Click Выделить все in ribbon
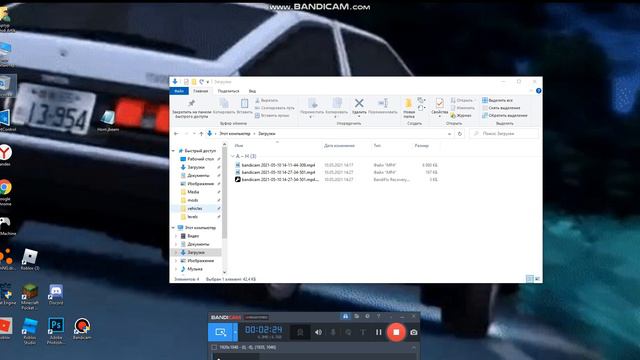640x360 pixels. [x=497, y=100]
